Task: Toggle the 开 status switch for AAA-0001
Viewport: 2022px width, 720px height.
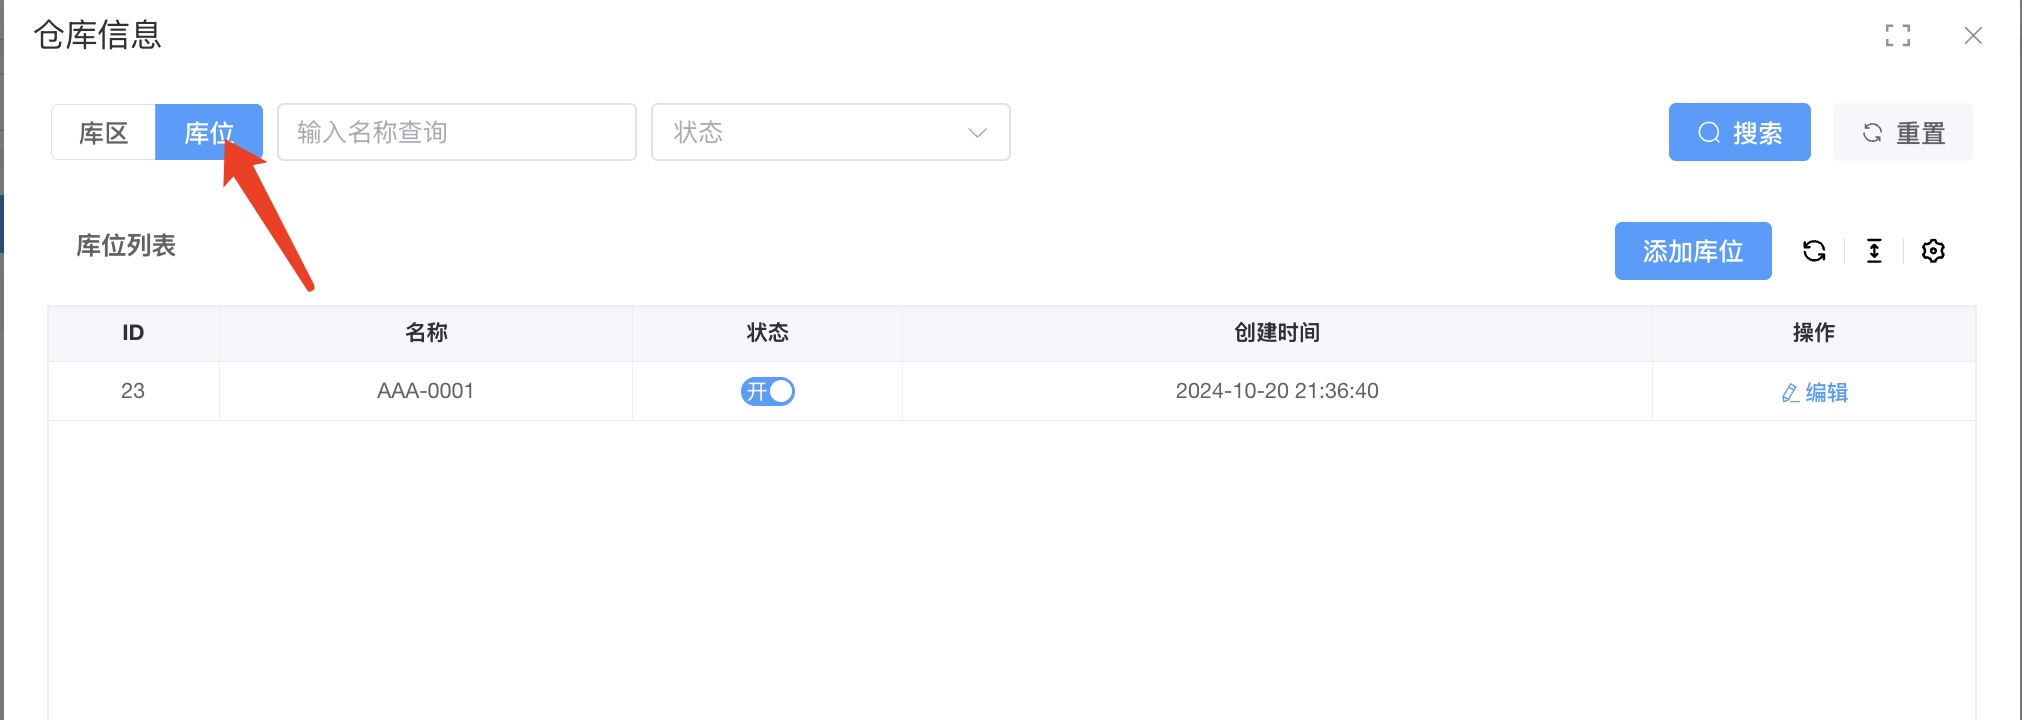Action: point(767,391)
